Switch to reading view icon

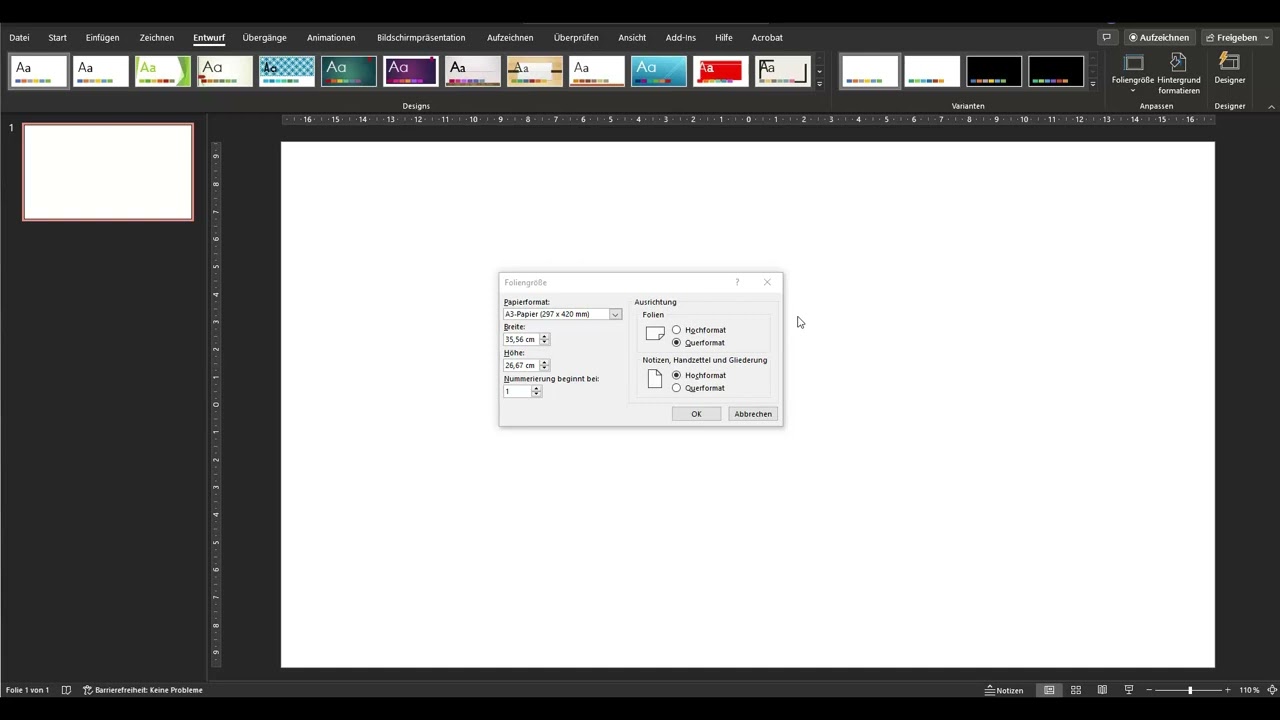(1102, 690)
